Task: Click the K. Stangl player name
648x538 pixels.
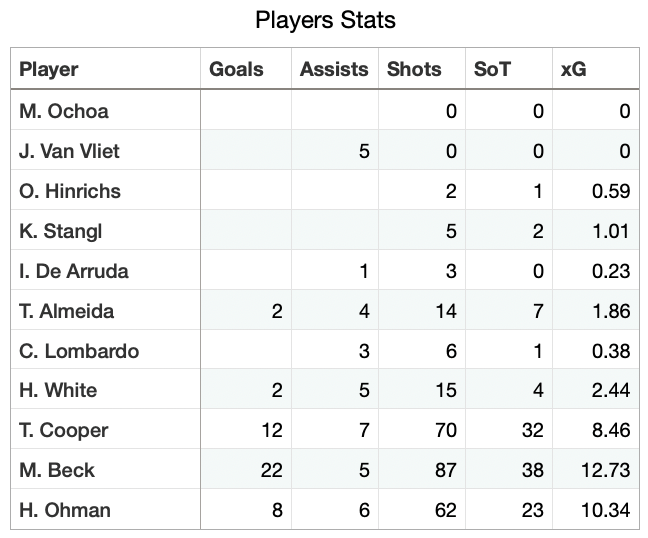Action: click(60, 231)
